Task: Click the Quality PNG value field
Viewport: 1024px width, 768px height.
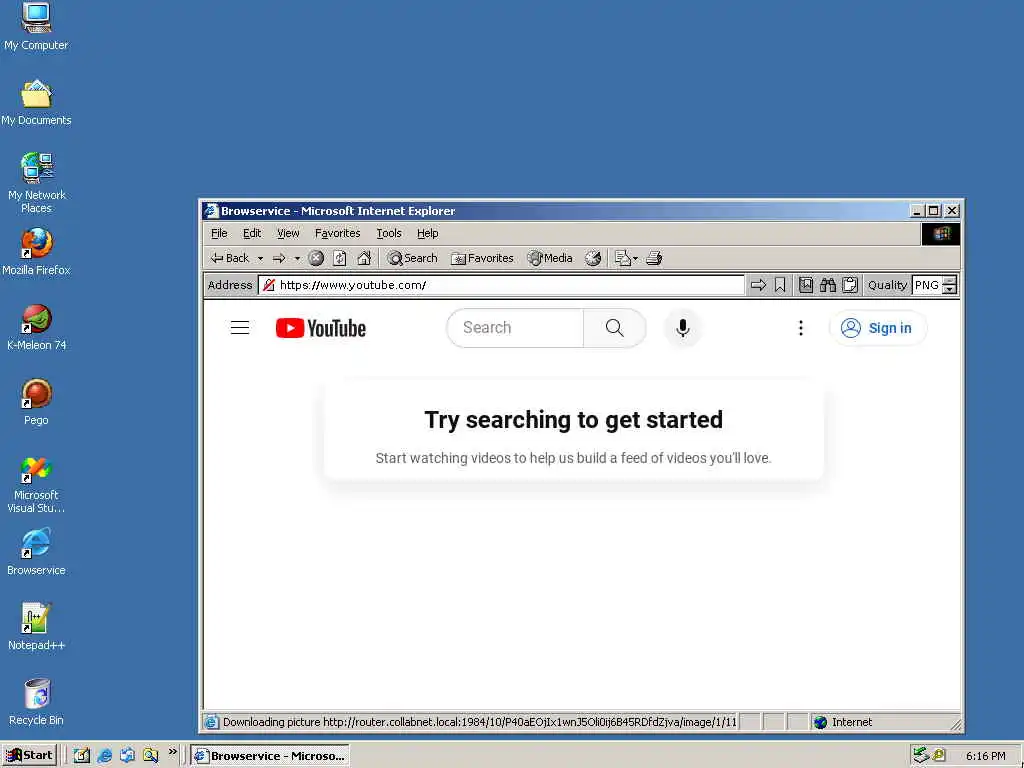Action: coord(928,285)
